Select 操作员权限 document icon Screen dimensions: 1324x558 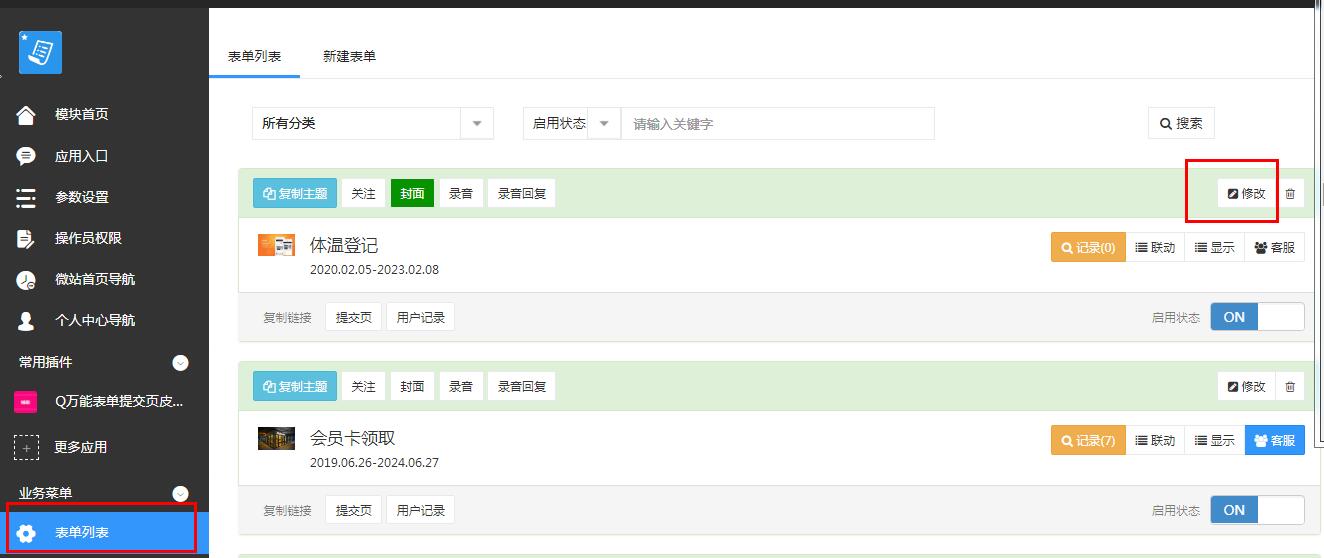point(26,238)
